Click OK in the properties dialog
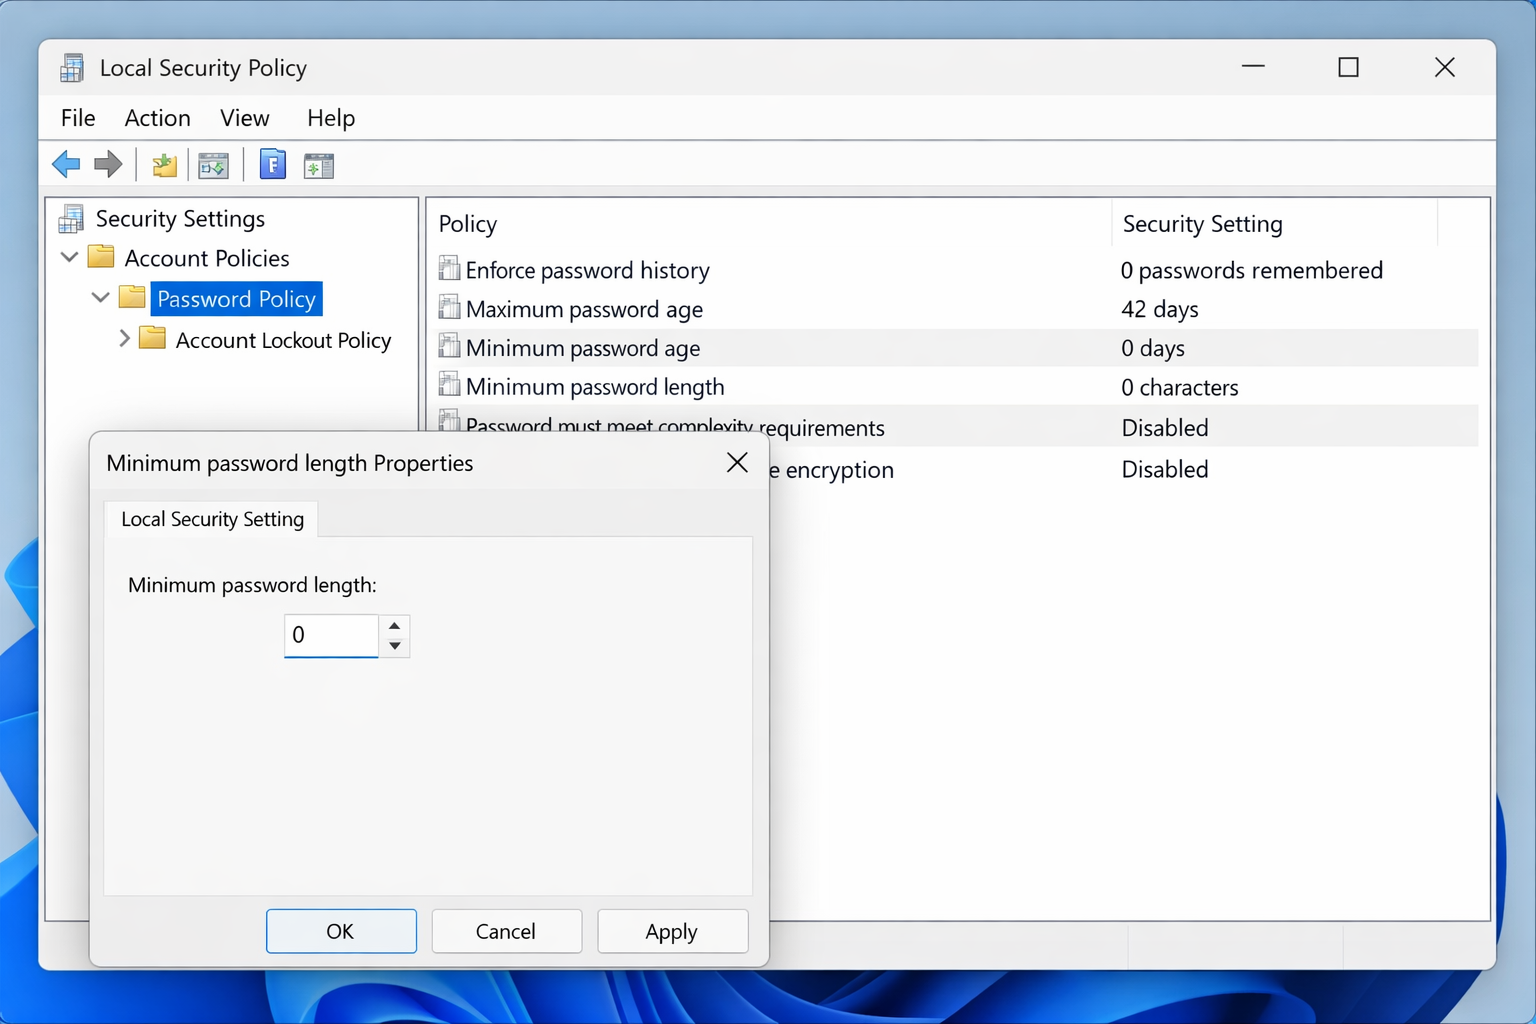This screenshot has height=1024, width=1536. point(341,931)
